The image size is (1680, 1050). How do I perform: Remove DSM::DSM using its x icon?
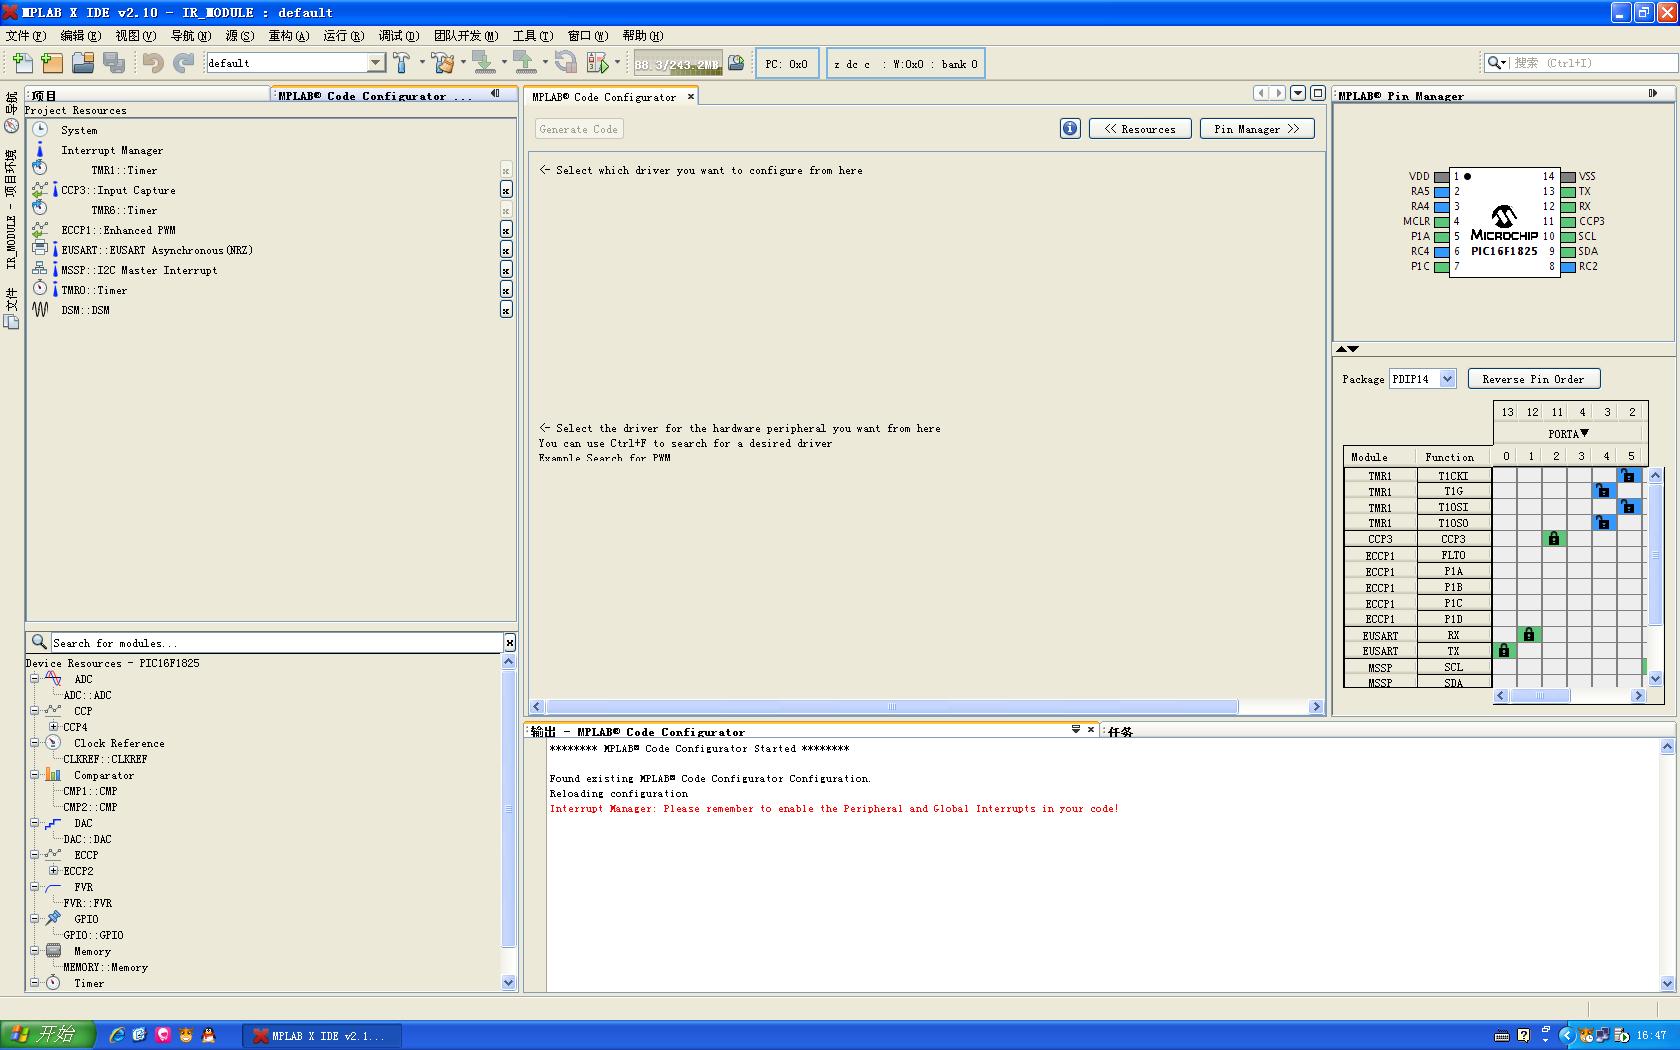(506, 310)
